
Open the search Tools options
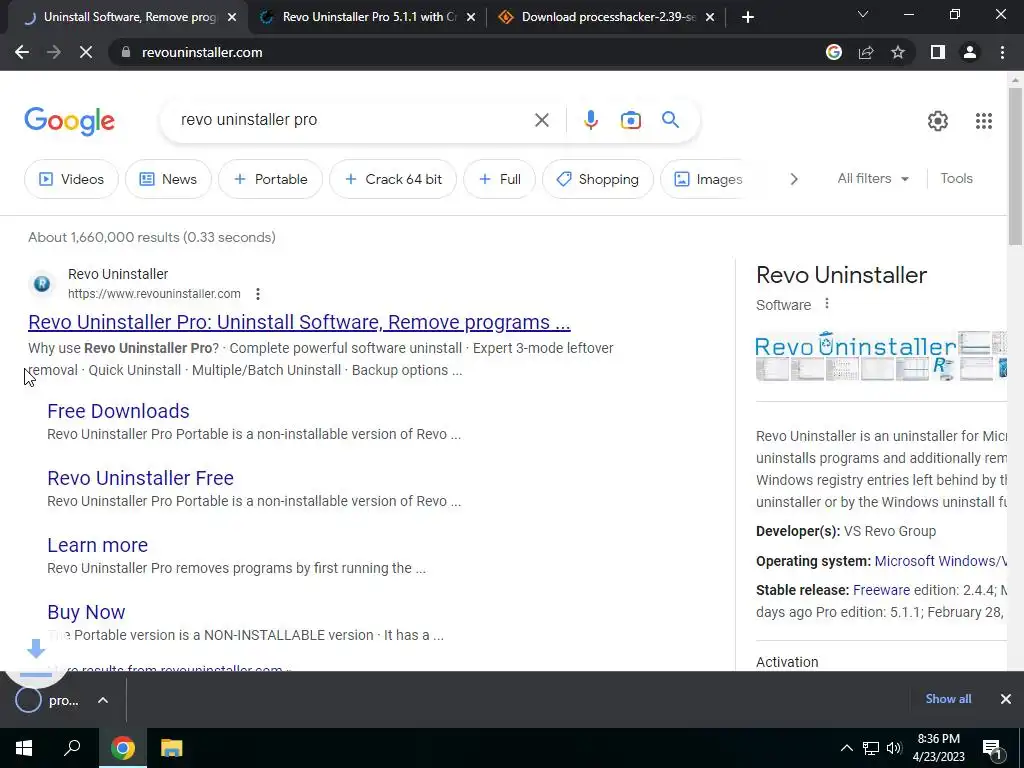[x=956, y=178]
